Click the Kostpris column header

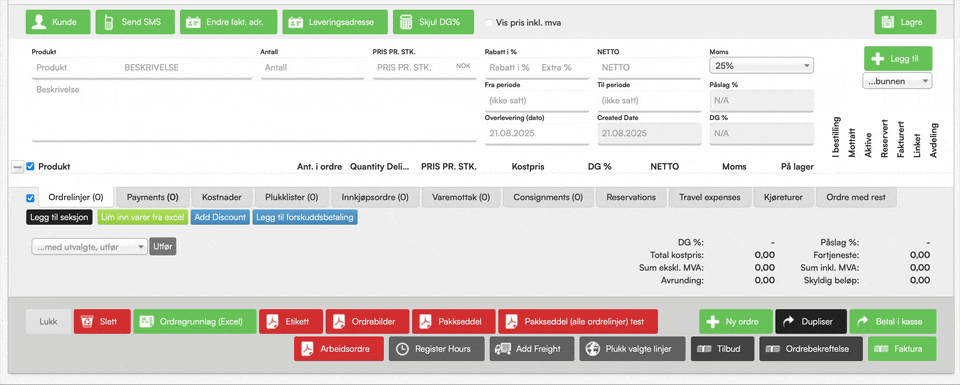click(527, 166)
